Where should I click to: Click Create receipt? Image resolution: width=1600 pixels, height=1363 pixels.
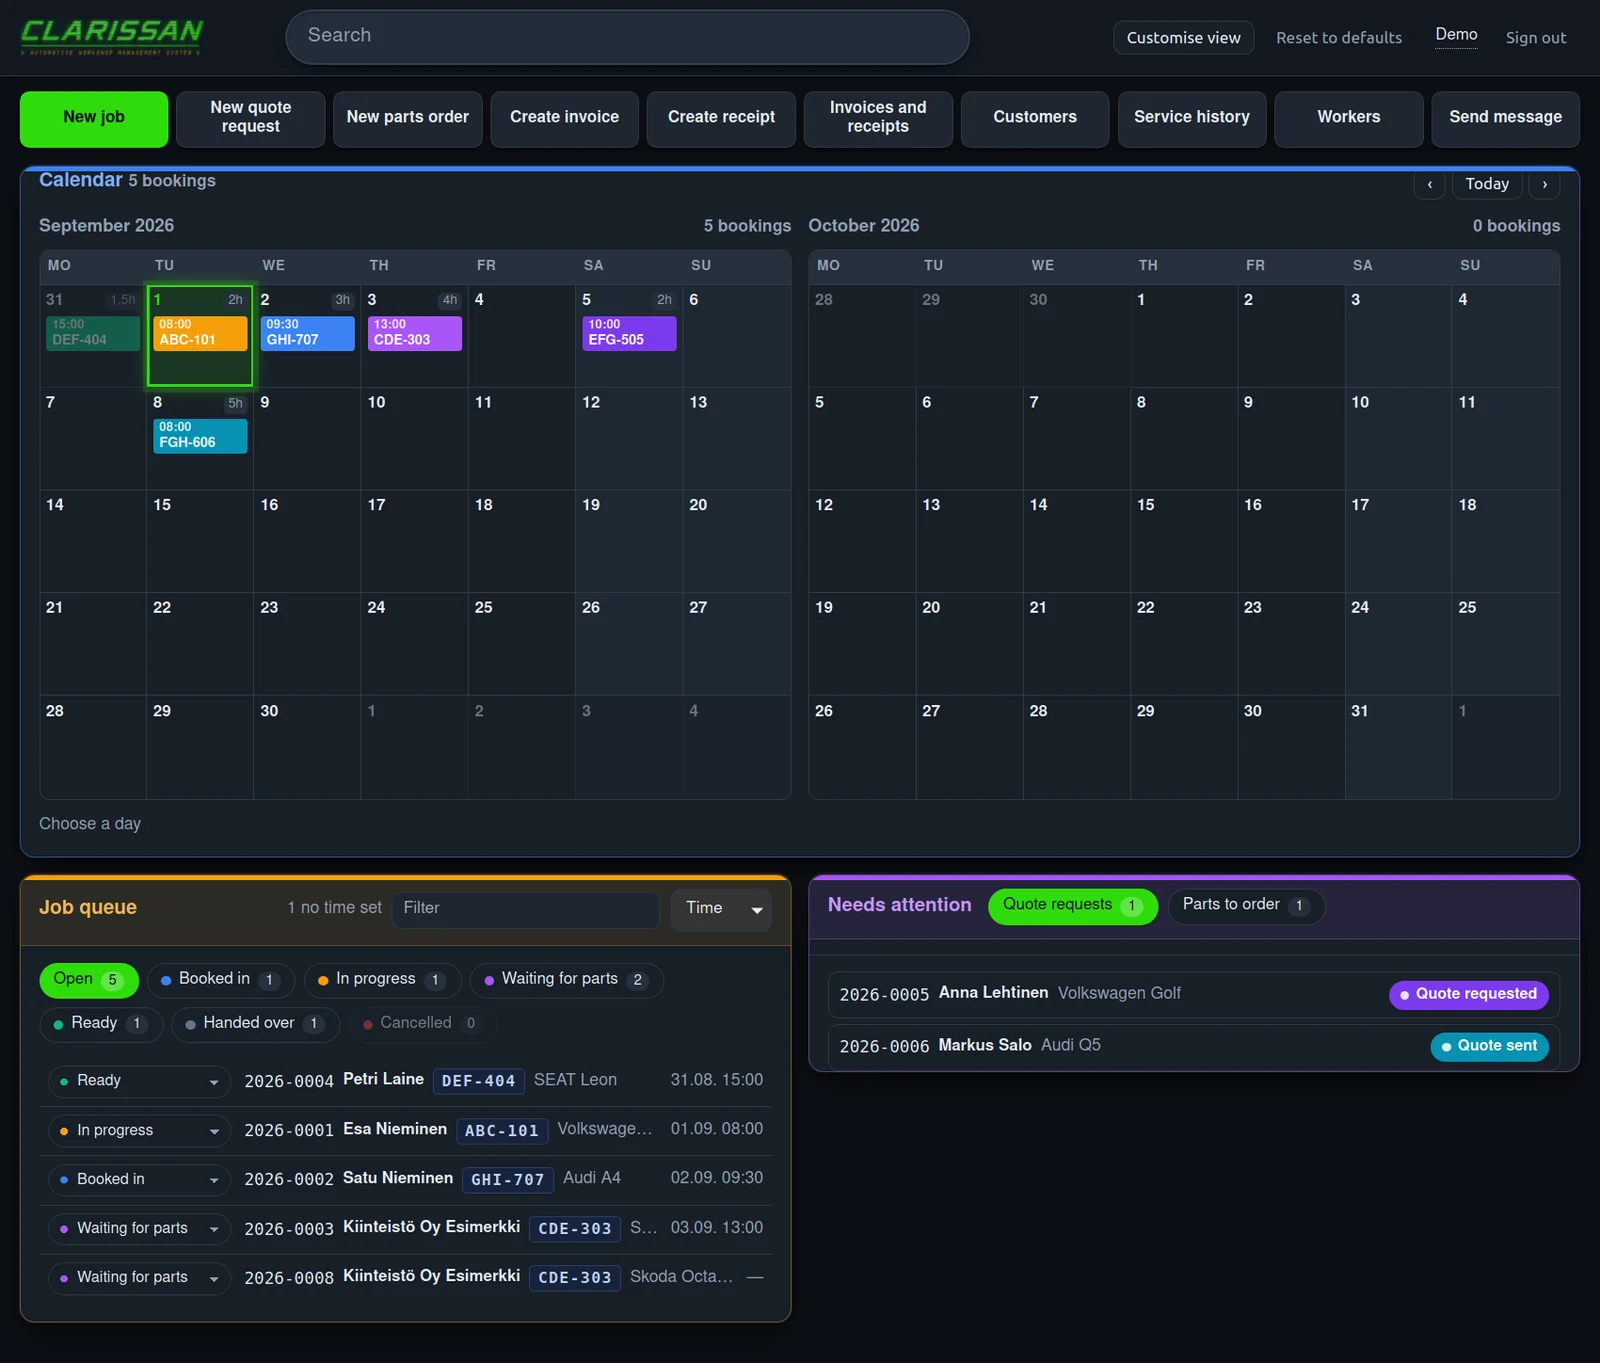(721, 119)
